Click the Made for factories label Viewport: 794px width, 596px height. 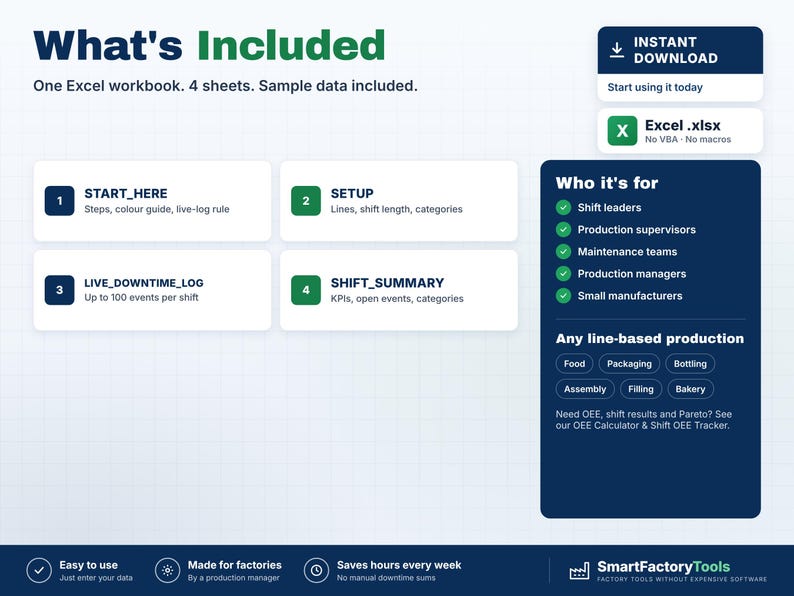234,565
